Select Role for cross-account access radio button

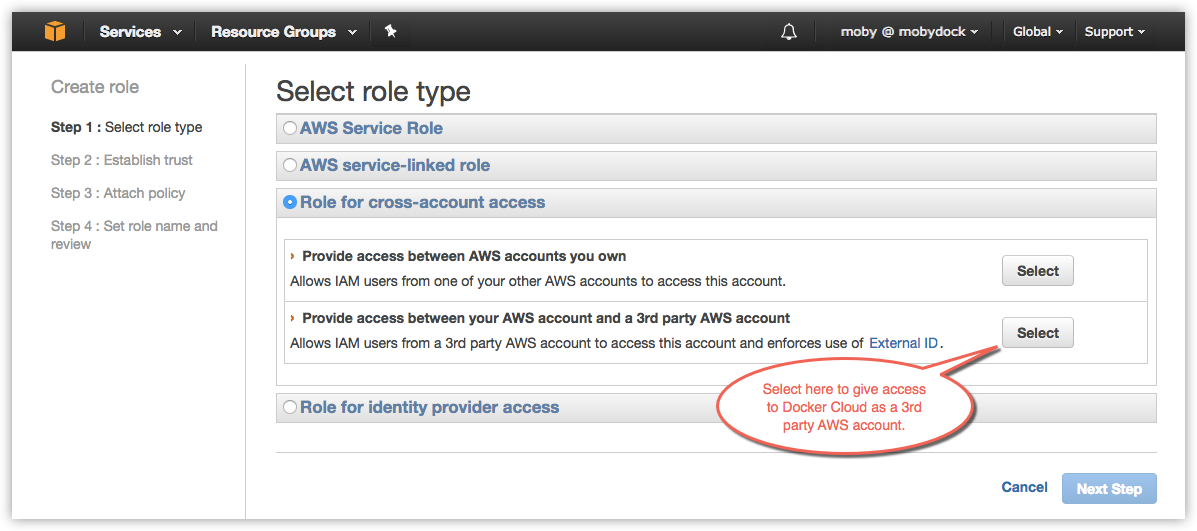290,202
